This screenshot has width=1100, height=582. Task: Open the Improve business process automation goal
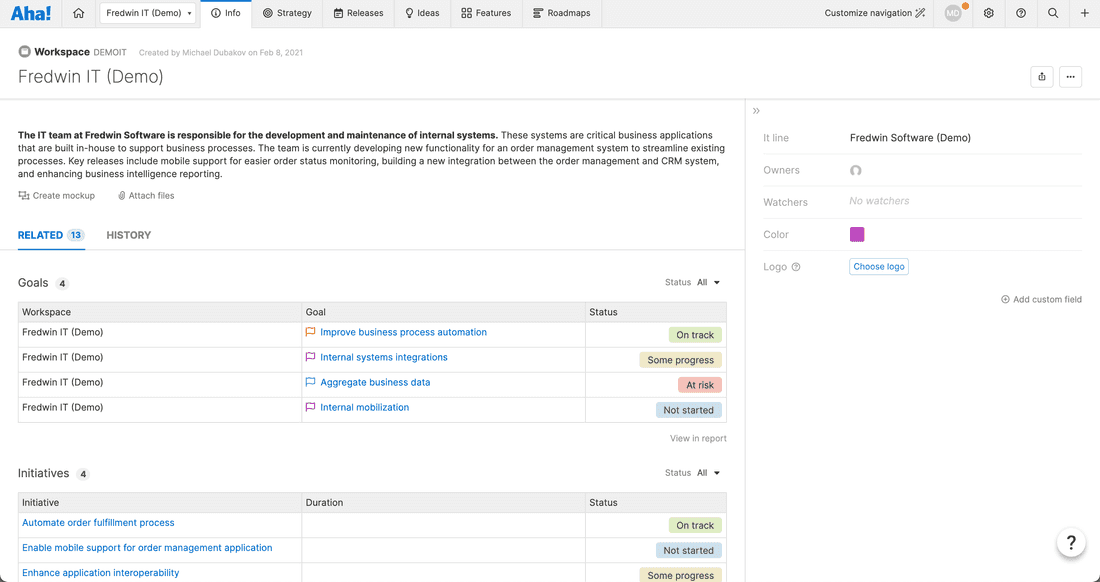[x=403, y=332]
